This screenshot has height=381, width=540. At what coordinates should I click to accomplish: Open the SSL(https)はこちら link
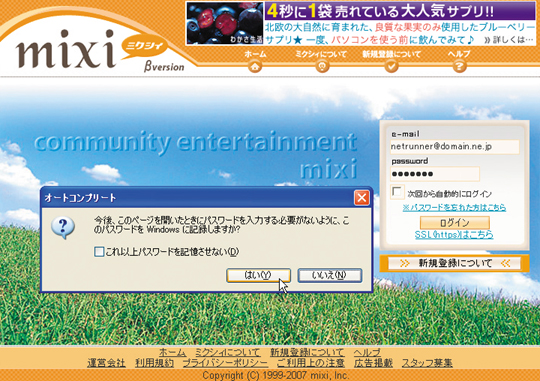pos(454,235)
